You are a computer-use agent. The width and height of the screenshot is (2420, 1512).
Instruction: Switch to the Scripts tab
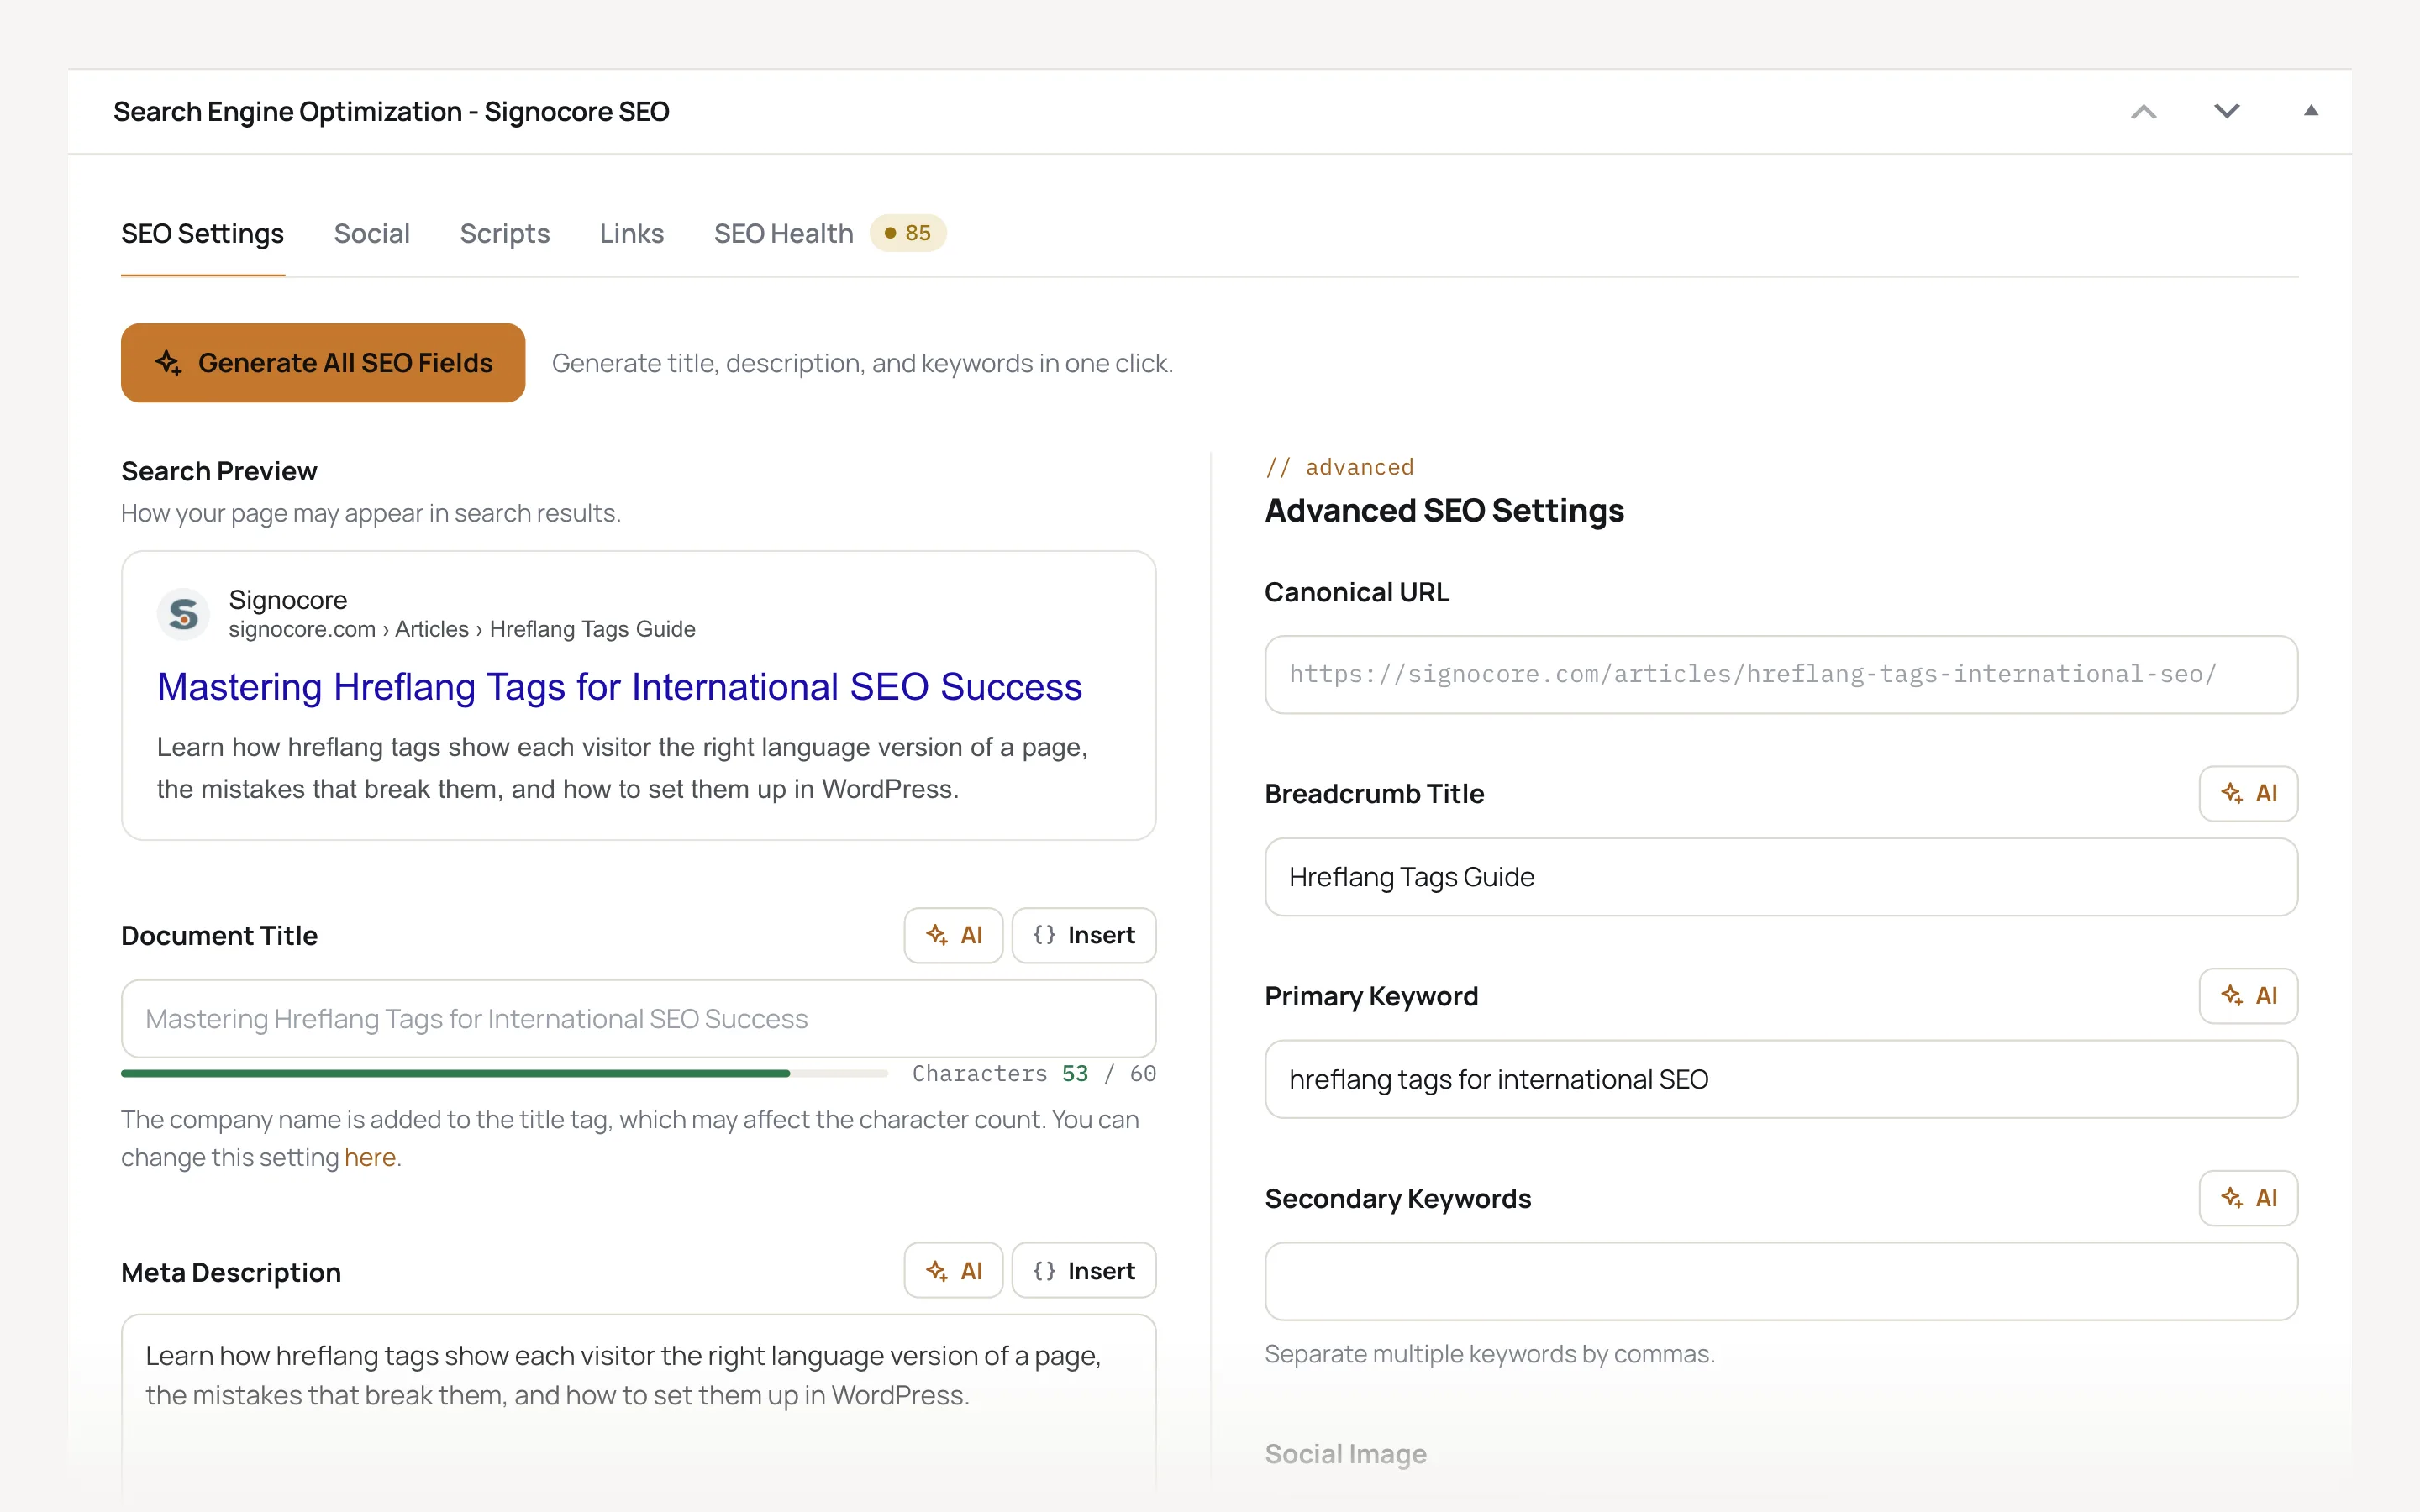tap(504, 233)
